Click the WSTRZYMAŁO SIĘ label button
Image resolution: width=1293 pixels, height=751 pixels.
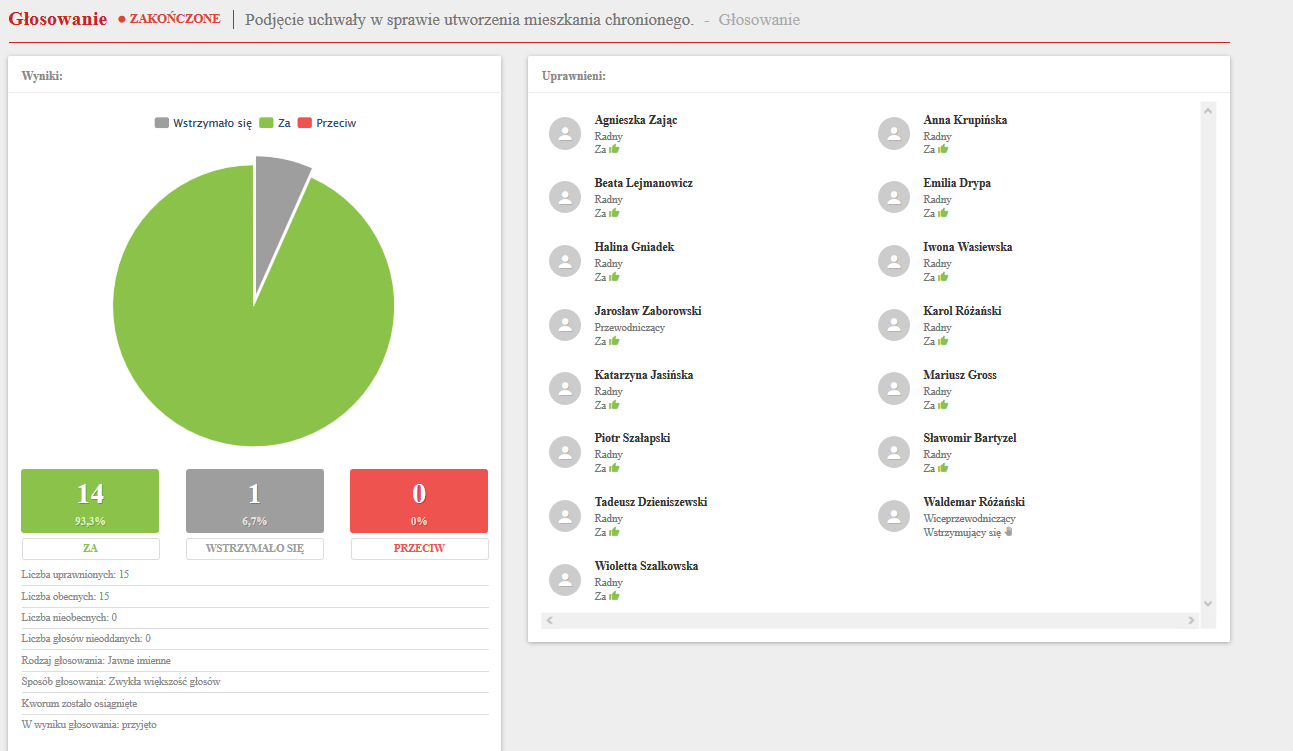(254, 549)
